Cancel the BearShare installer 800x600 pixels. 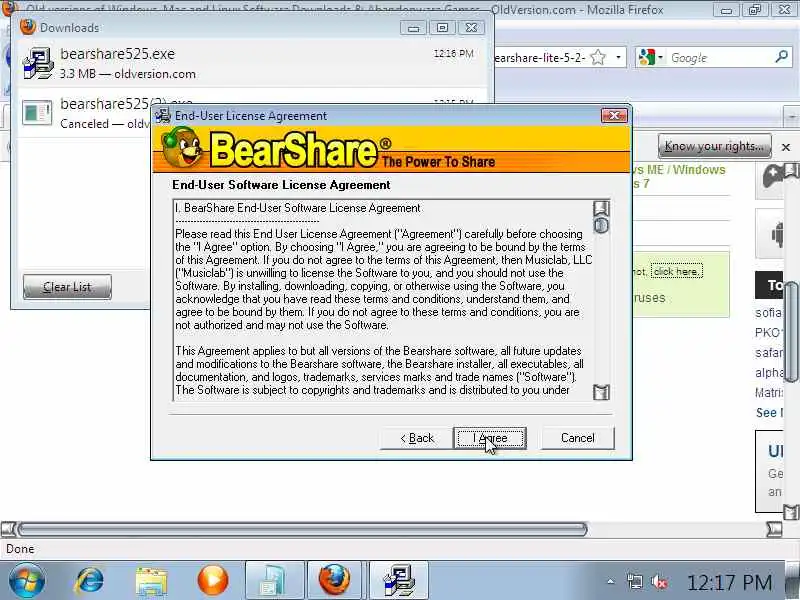[578, 438]
